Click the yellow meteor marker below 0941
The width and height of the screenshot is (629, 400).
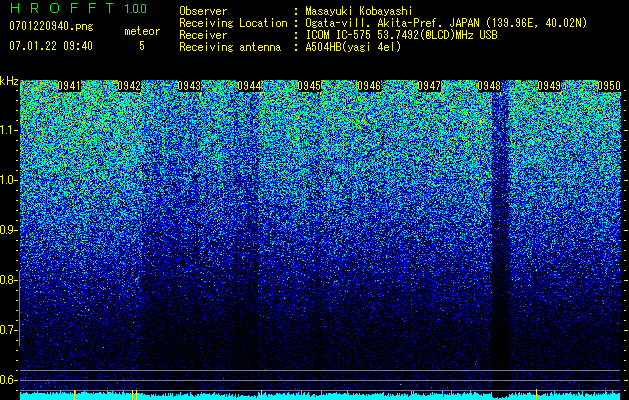coord(75,395)
